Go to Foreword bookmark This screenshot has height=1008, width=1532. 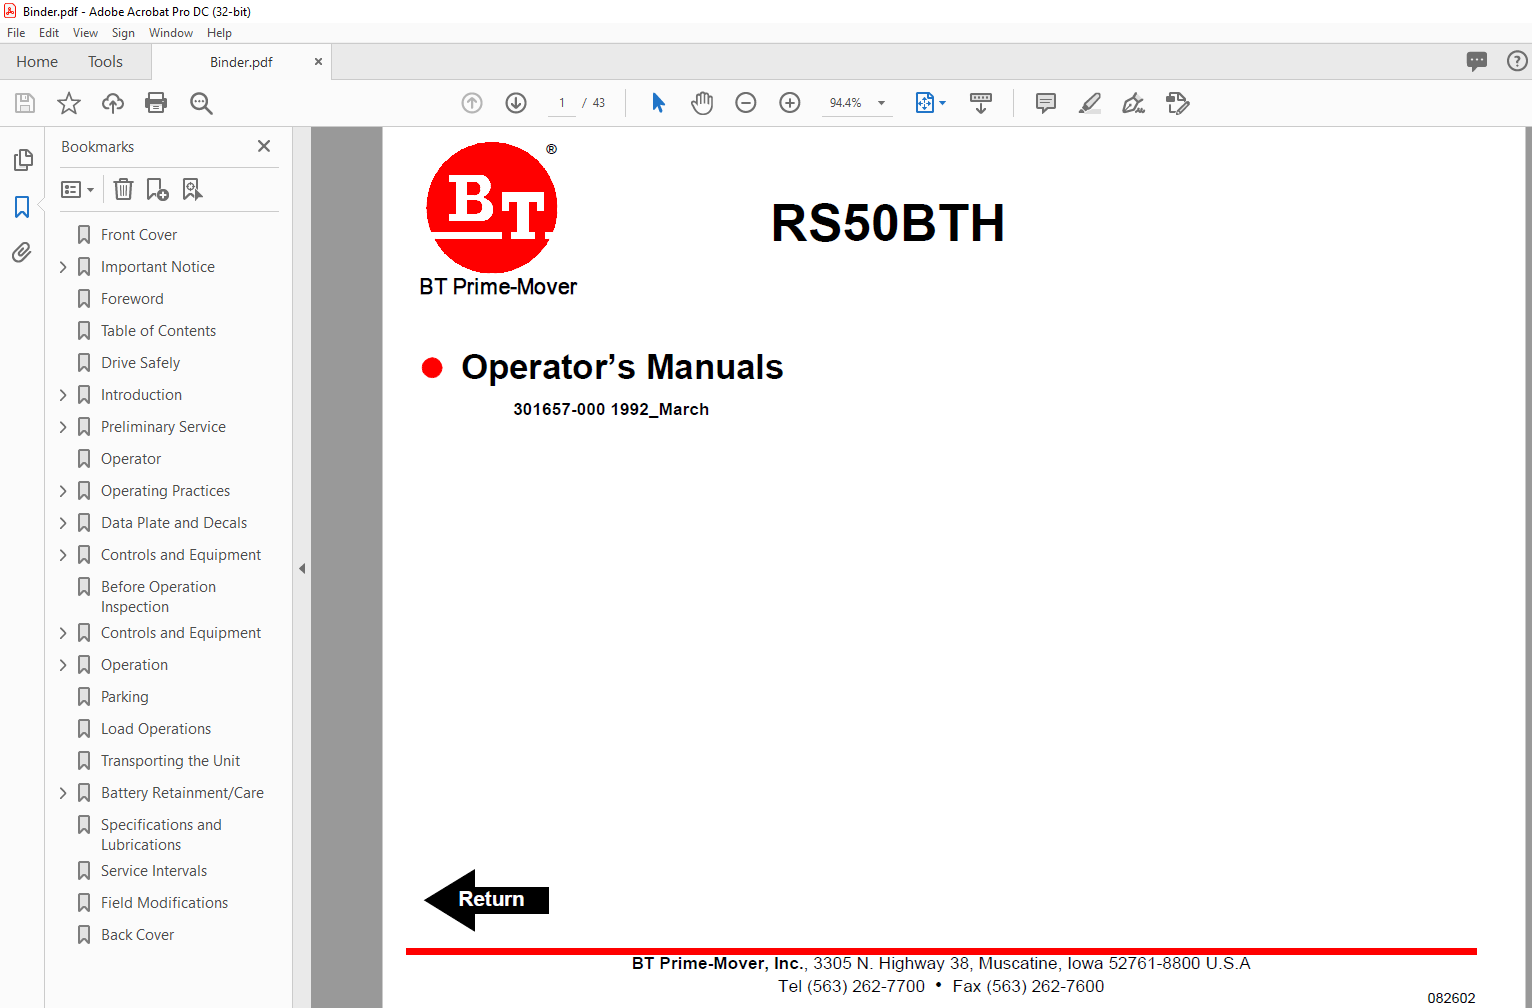click(x=132, y=299)
